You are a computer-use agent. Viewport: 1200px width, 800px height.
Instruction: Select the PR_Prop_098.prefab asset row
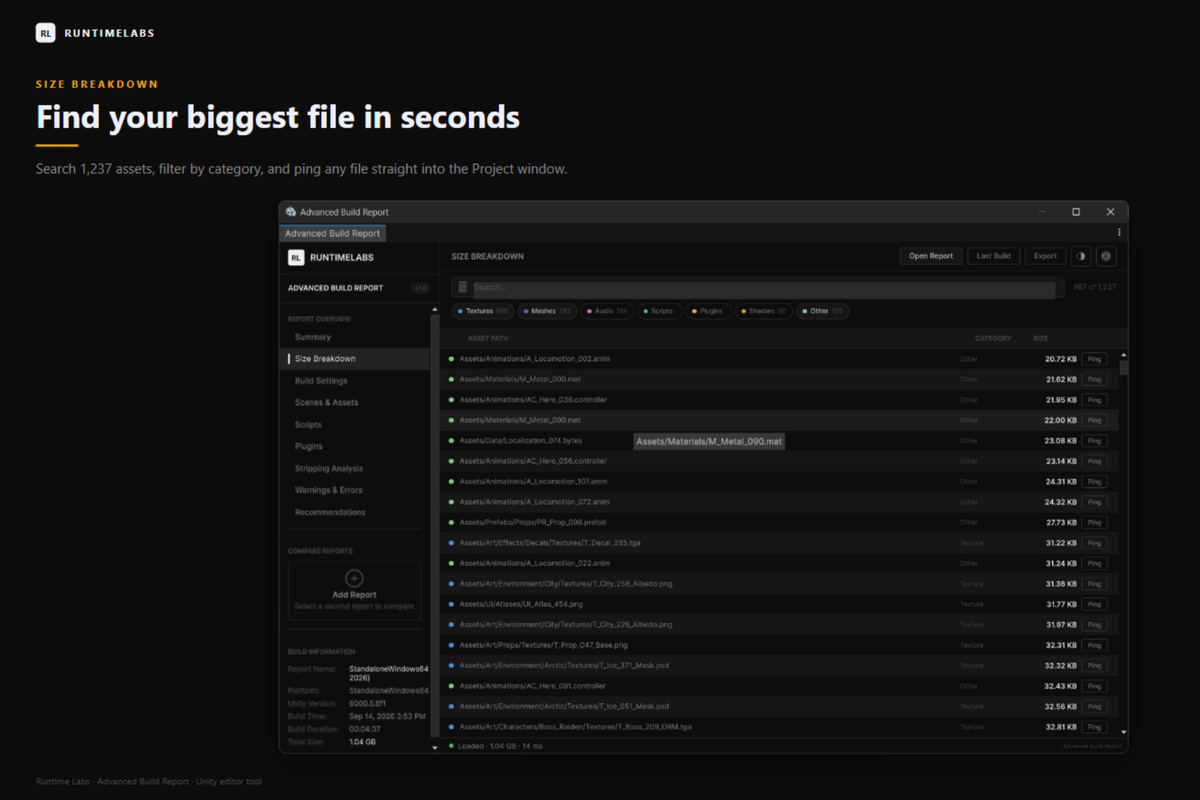[780, 522]
